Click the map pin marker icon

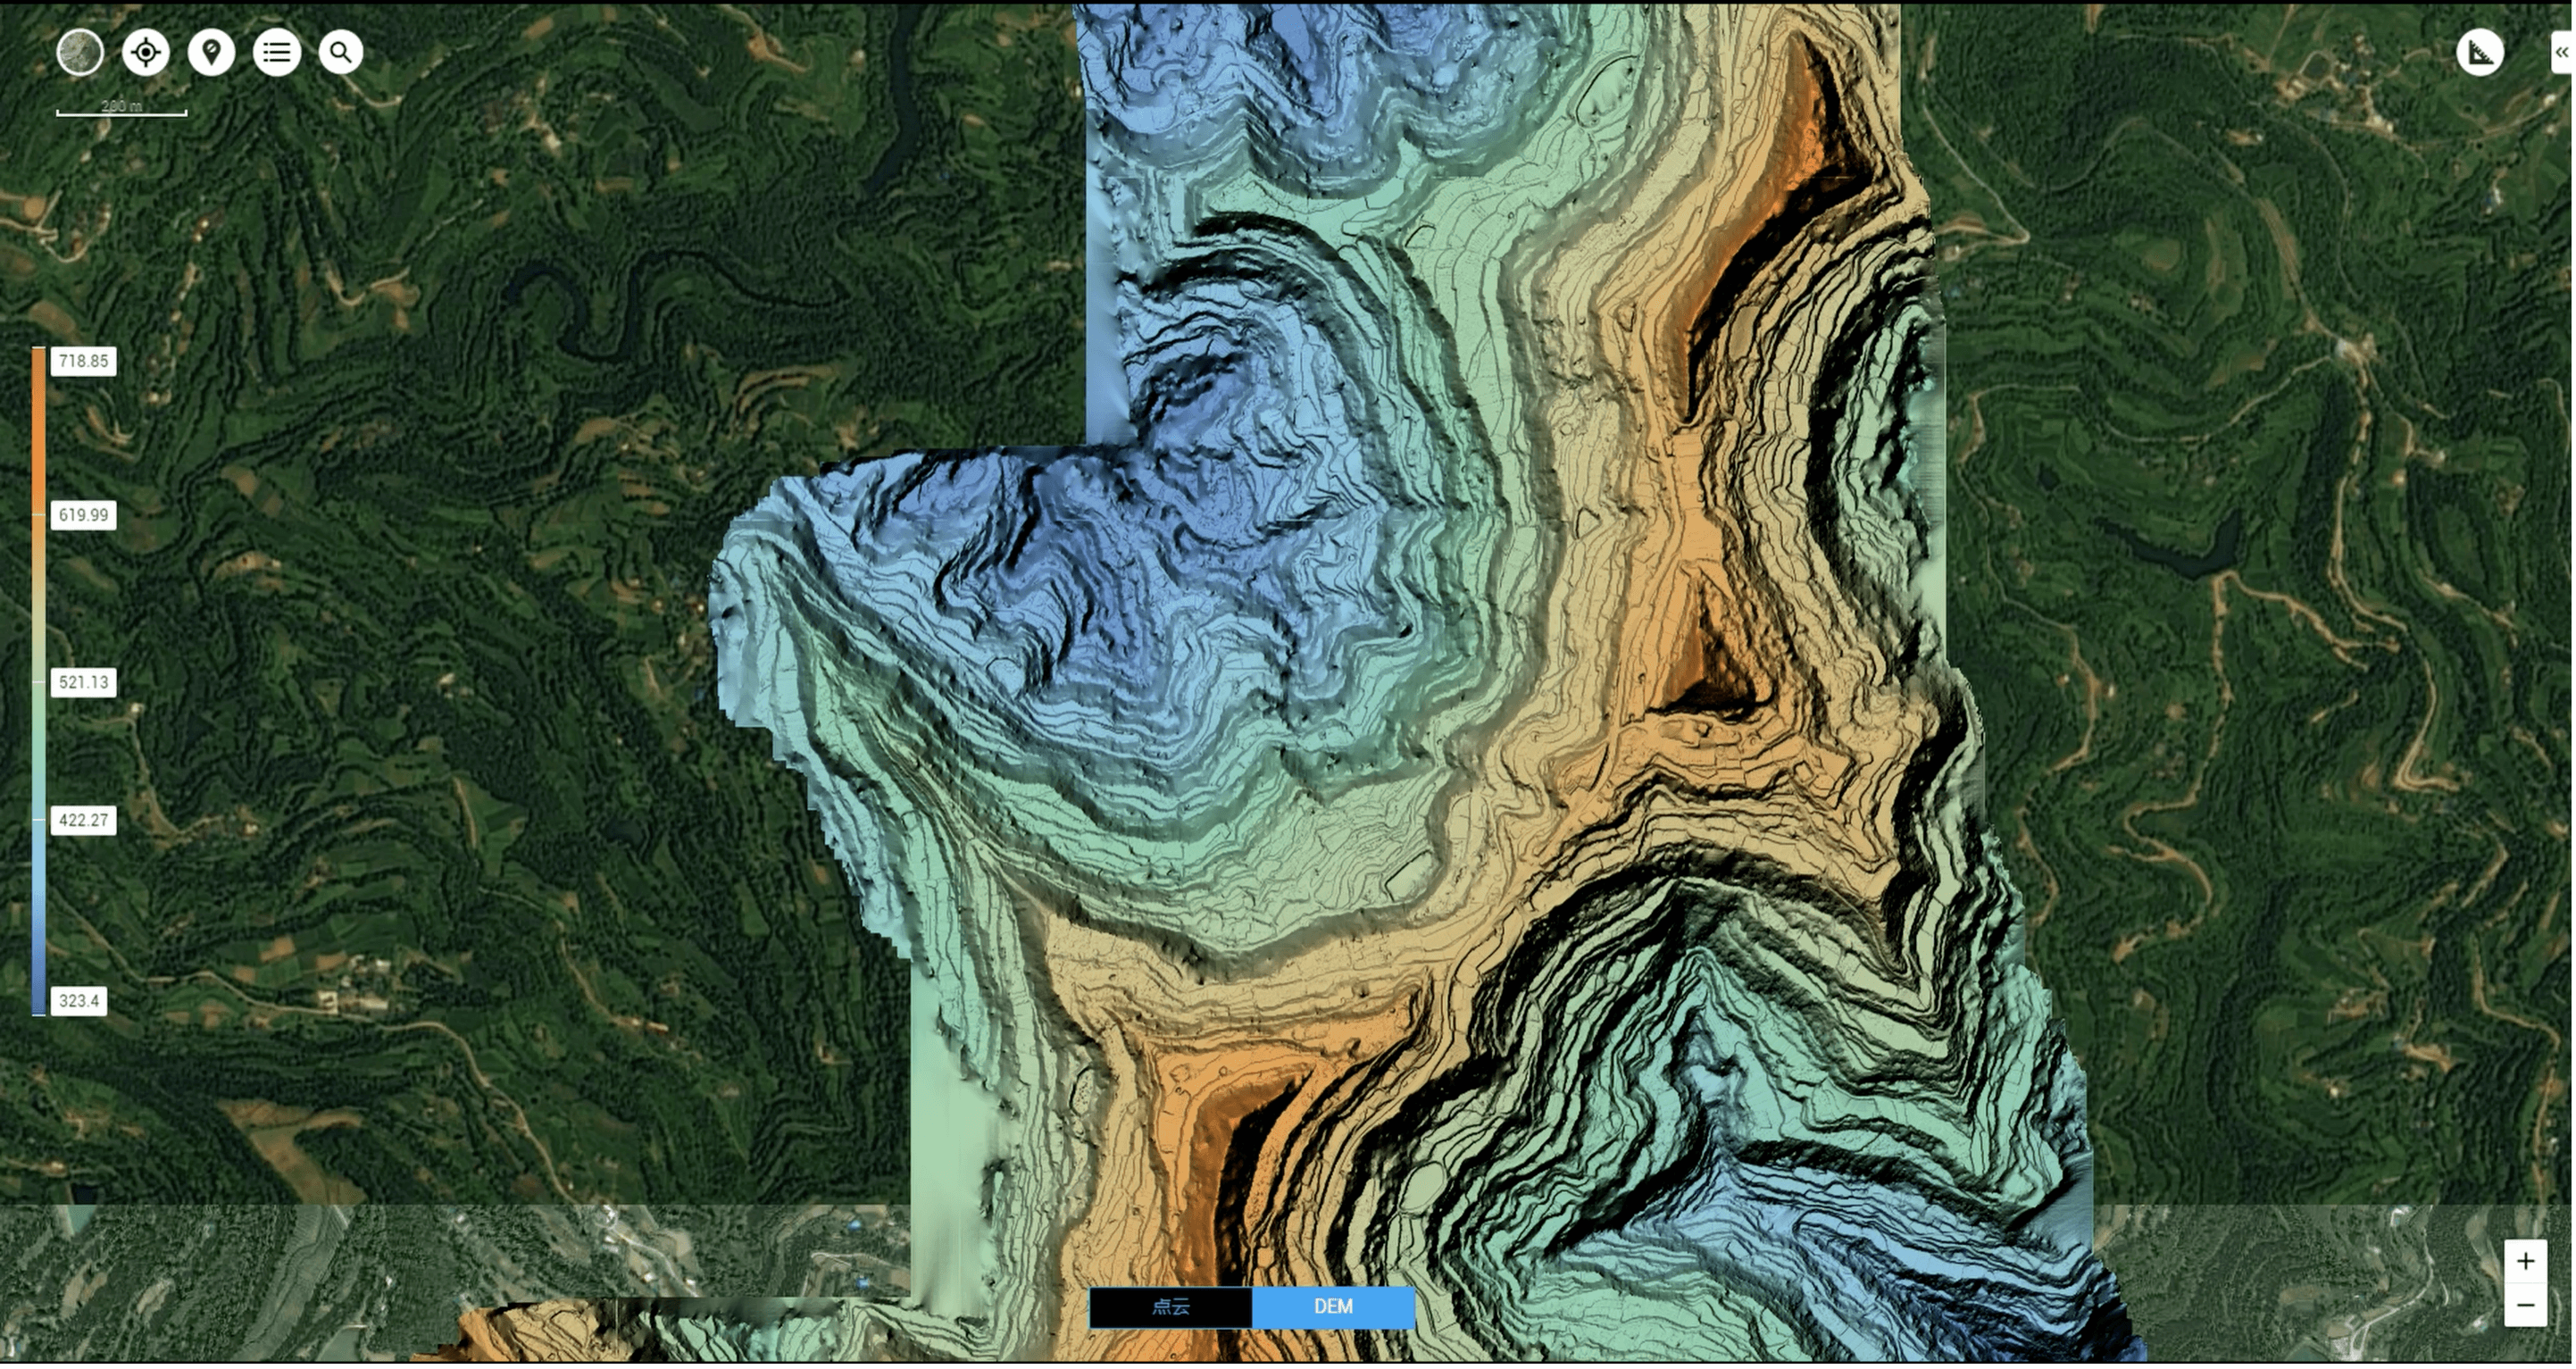click(211, 52)
